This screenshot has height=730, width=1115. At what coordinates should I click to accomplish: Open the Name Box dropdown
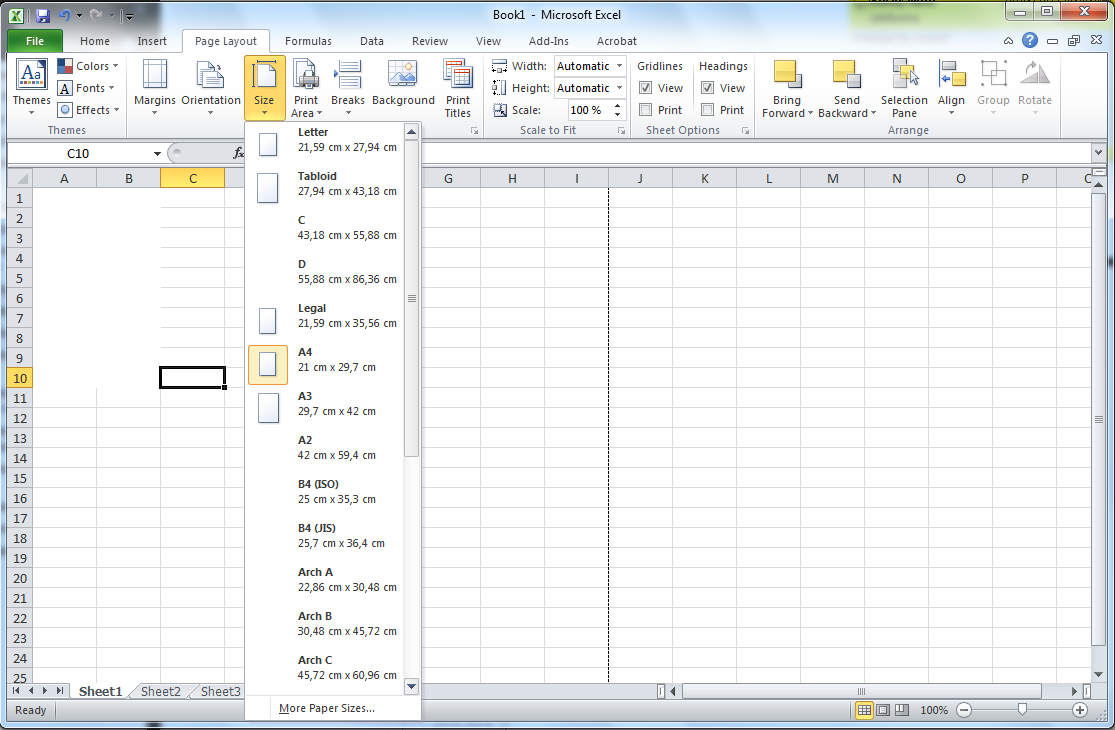[x=157, y=154]
